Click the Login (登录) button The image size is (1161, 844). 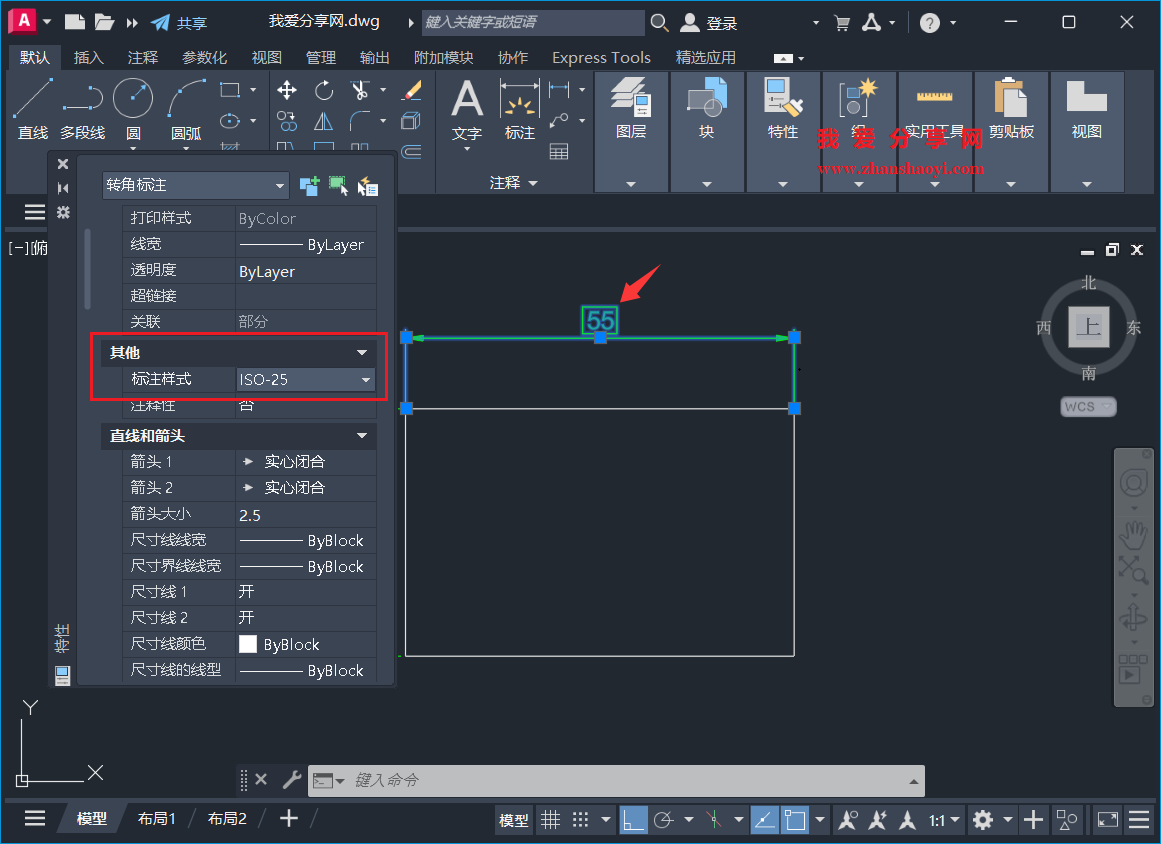pyautogui.click(x=709, y=22)
